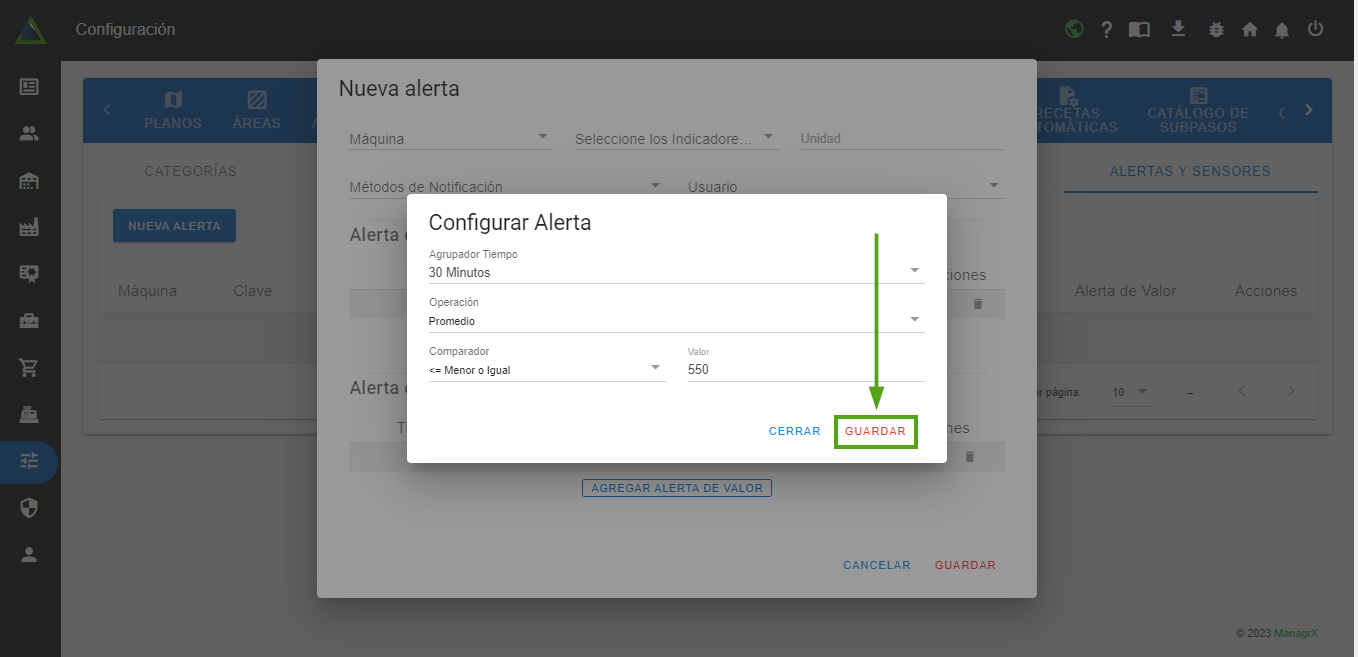The image size is (1358, 657).
Task: Open the shield security sidebar icon
Action: coord(29,508)
